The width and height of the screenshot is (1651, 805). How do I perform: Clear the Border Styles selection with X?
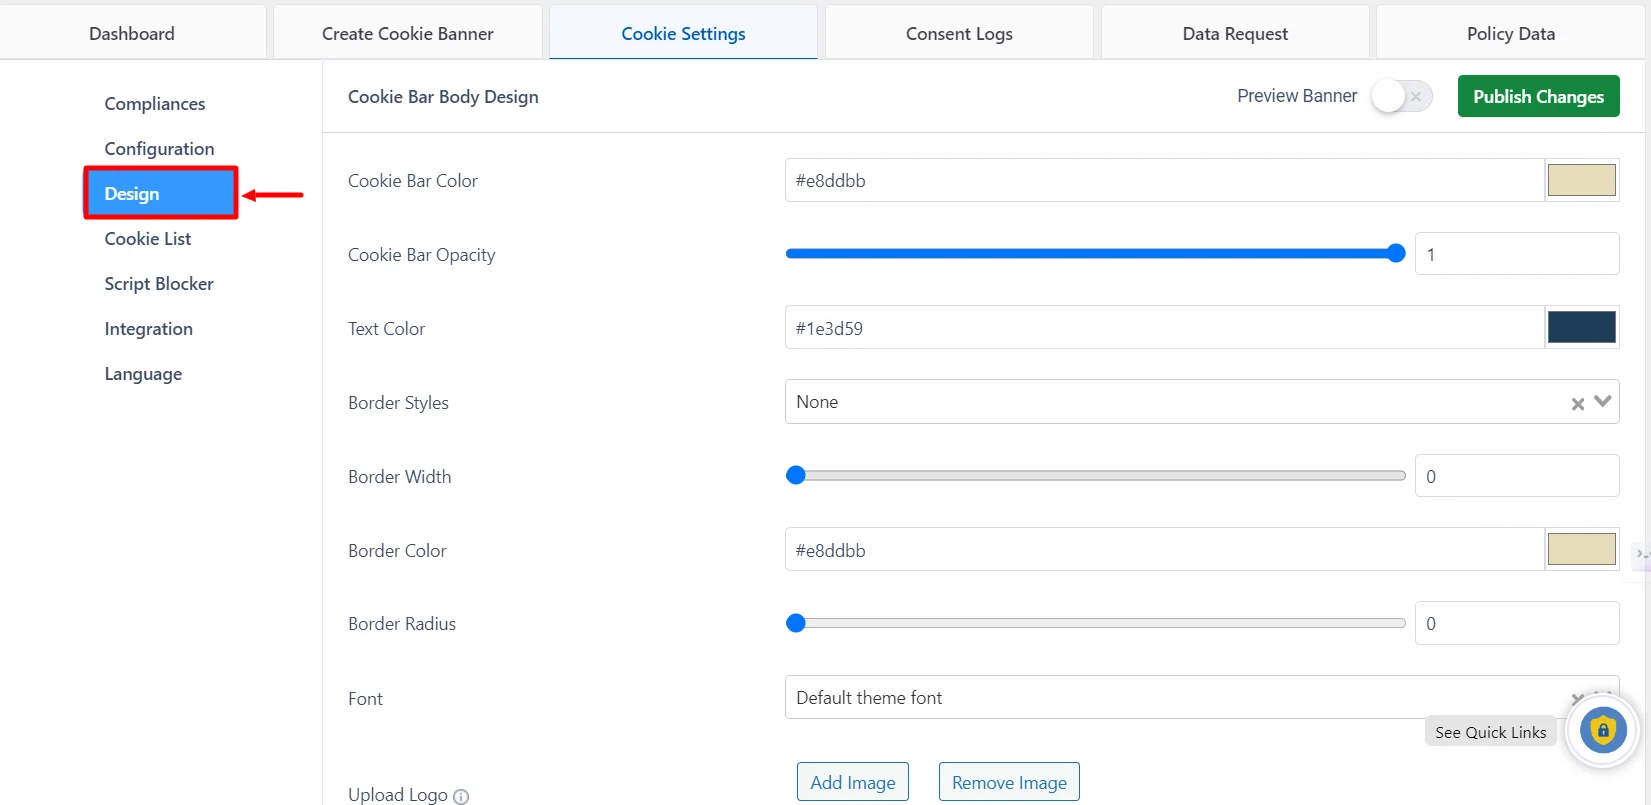pos(1578,404)
